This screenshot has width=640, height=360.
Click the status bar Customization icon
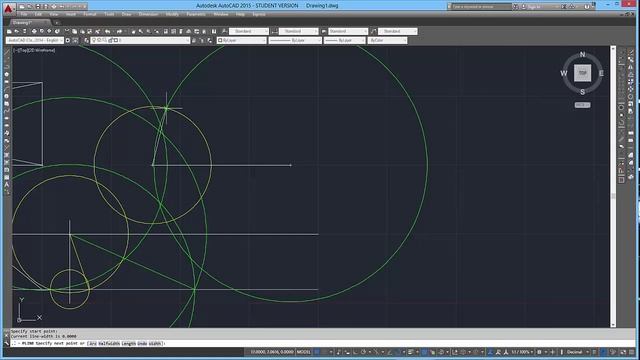click(631, 352)
